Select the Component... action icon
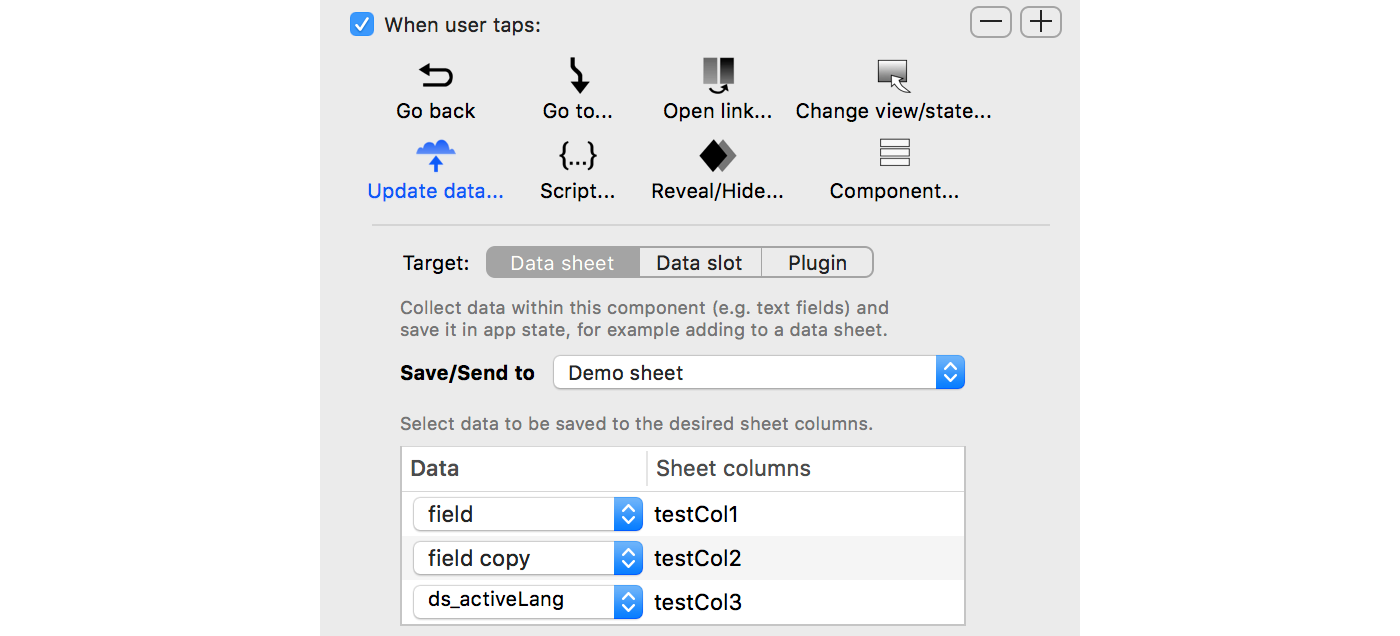 pos(894,153)
